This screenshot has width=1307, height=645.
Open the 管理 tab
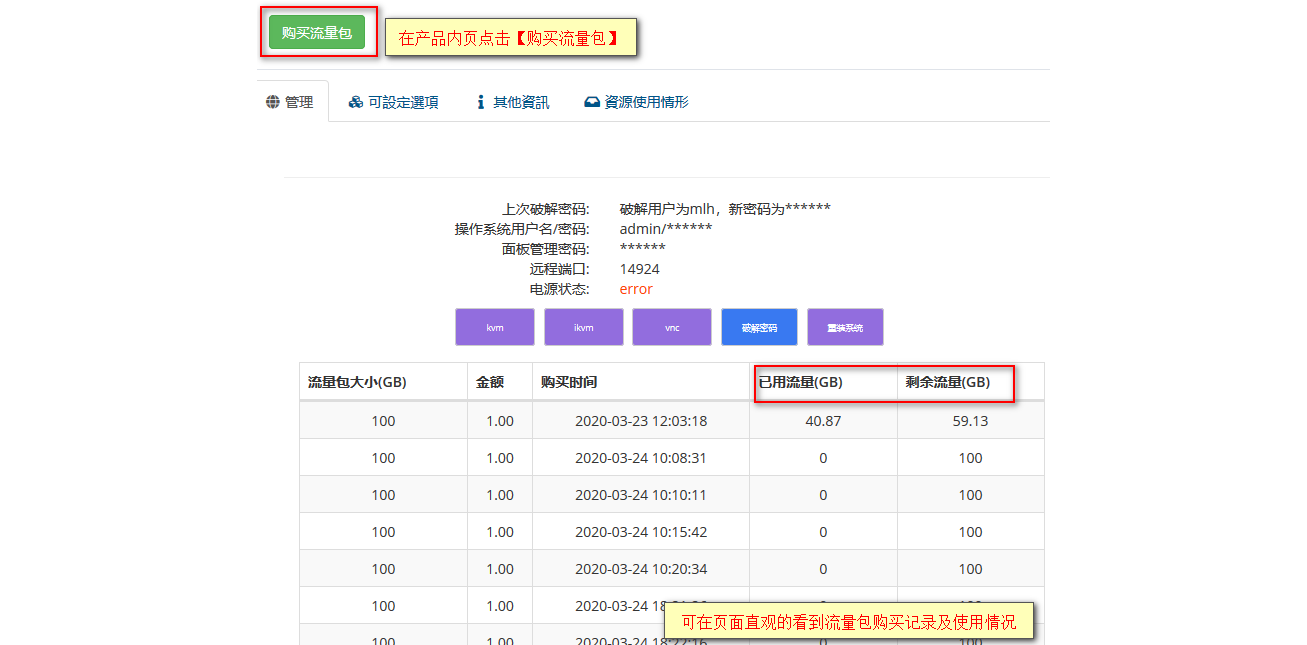coord(290,102)
